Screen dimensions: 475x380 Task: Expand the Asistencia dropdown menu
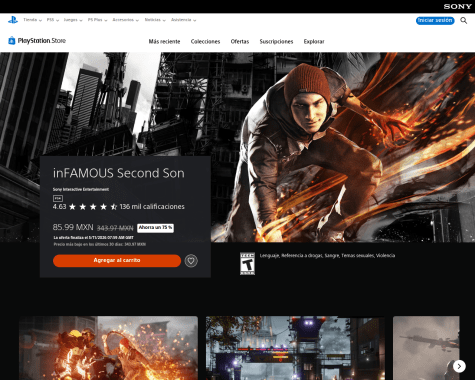coord(183,20)
